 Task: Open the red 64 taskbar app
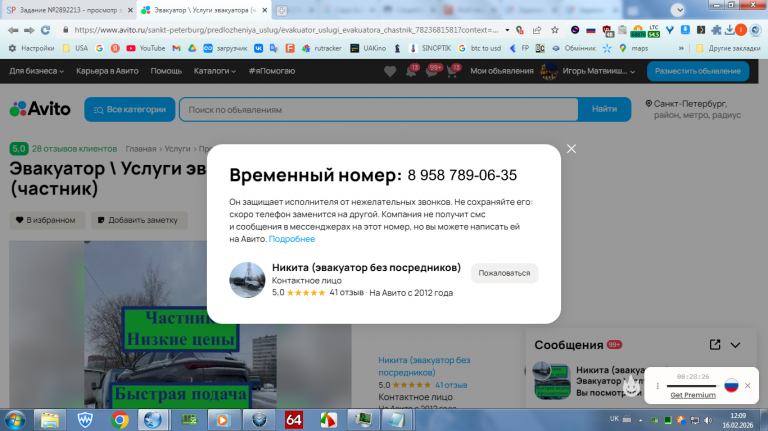click(293, 420)
